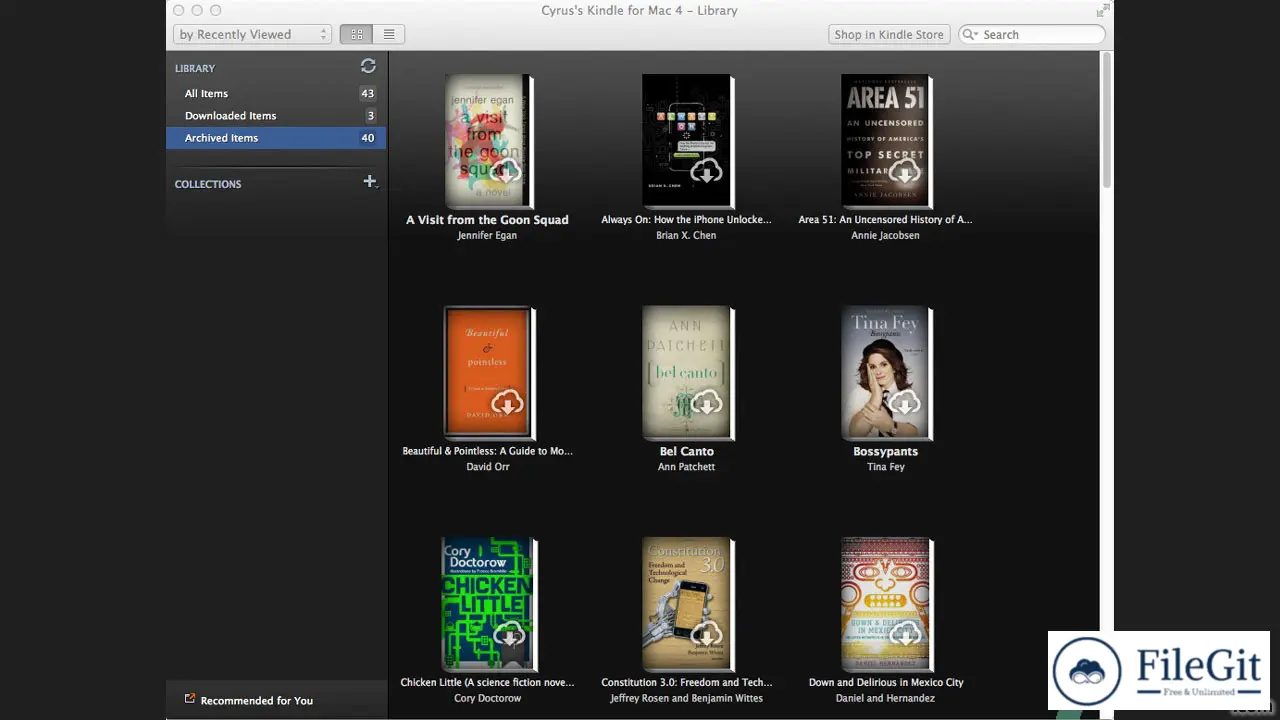Click the 'Bel Canto' title text
This screenshot has width=1280, height=720.
(x=686, y=451)
